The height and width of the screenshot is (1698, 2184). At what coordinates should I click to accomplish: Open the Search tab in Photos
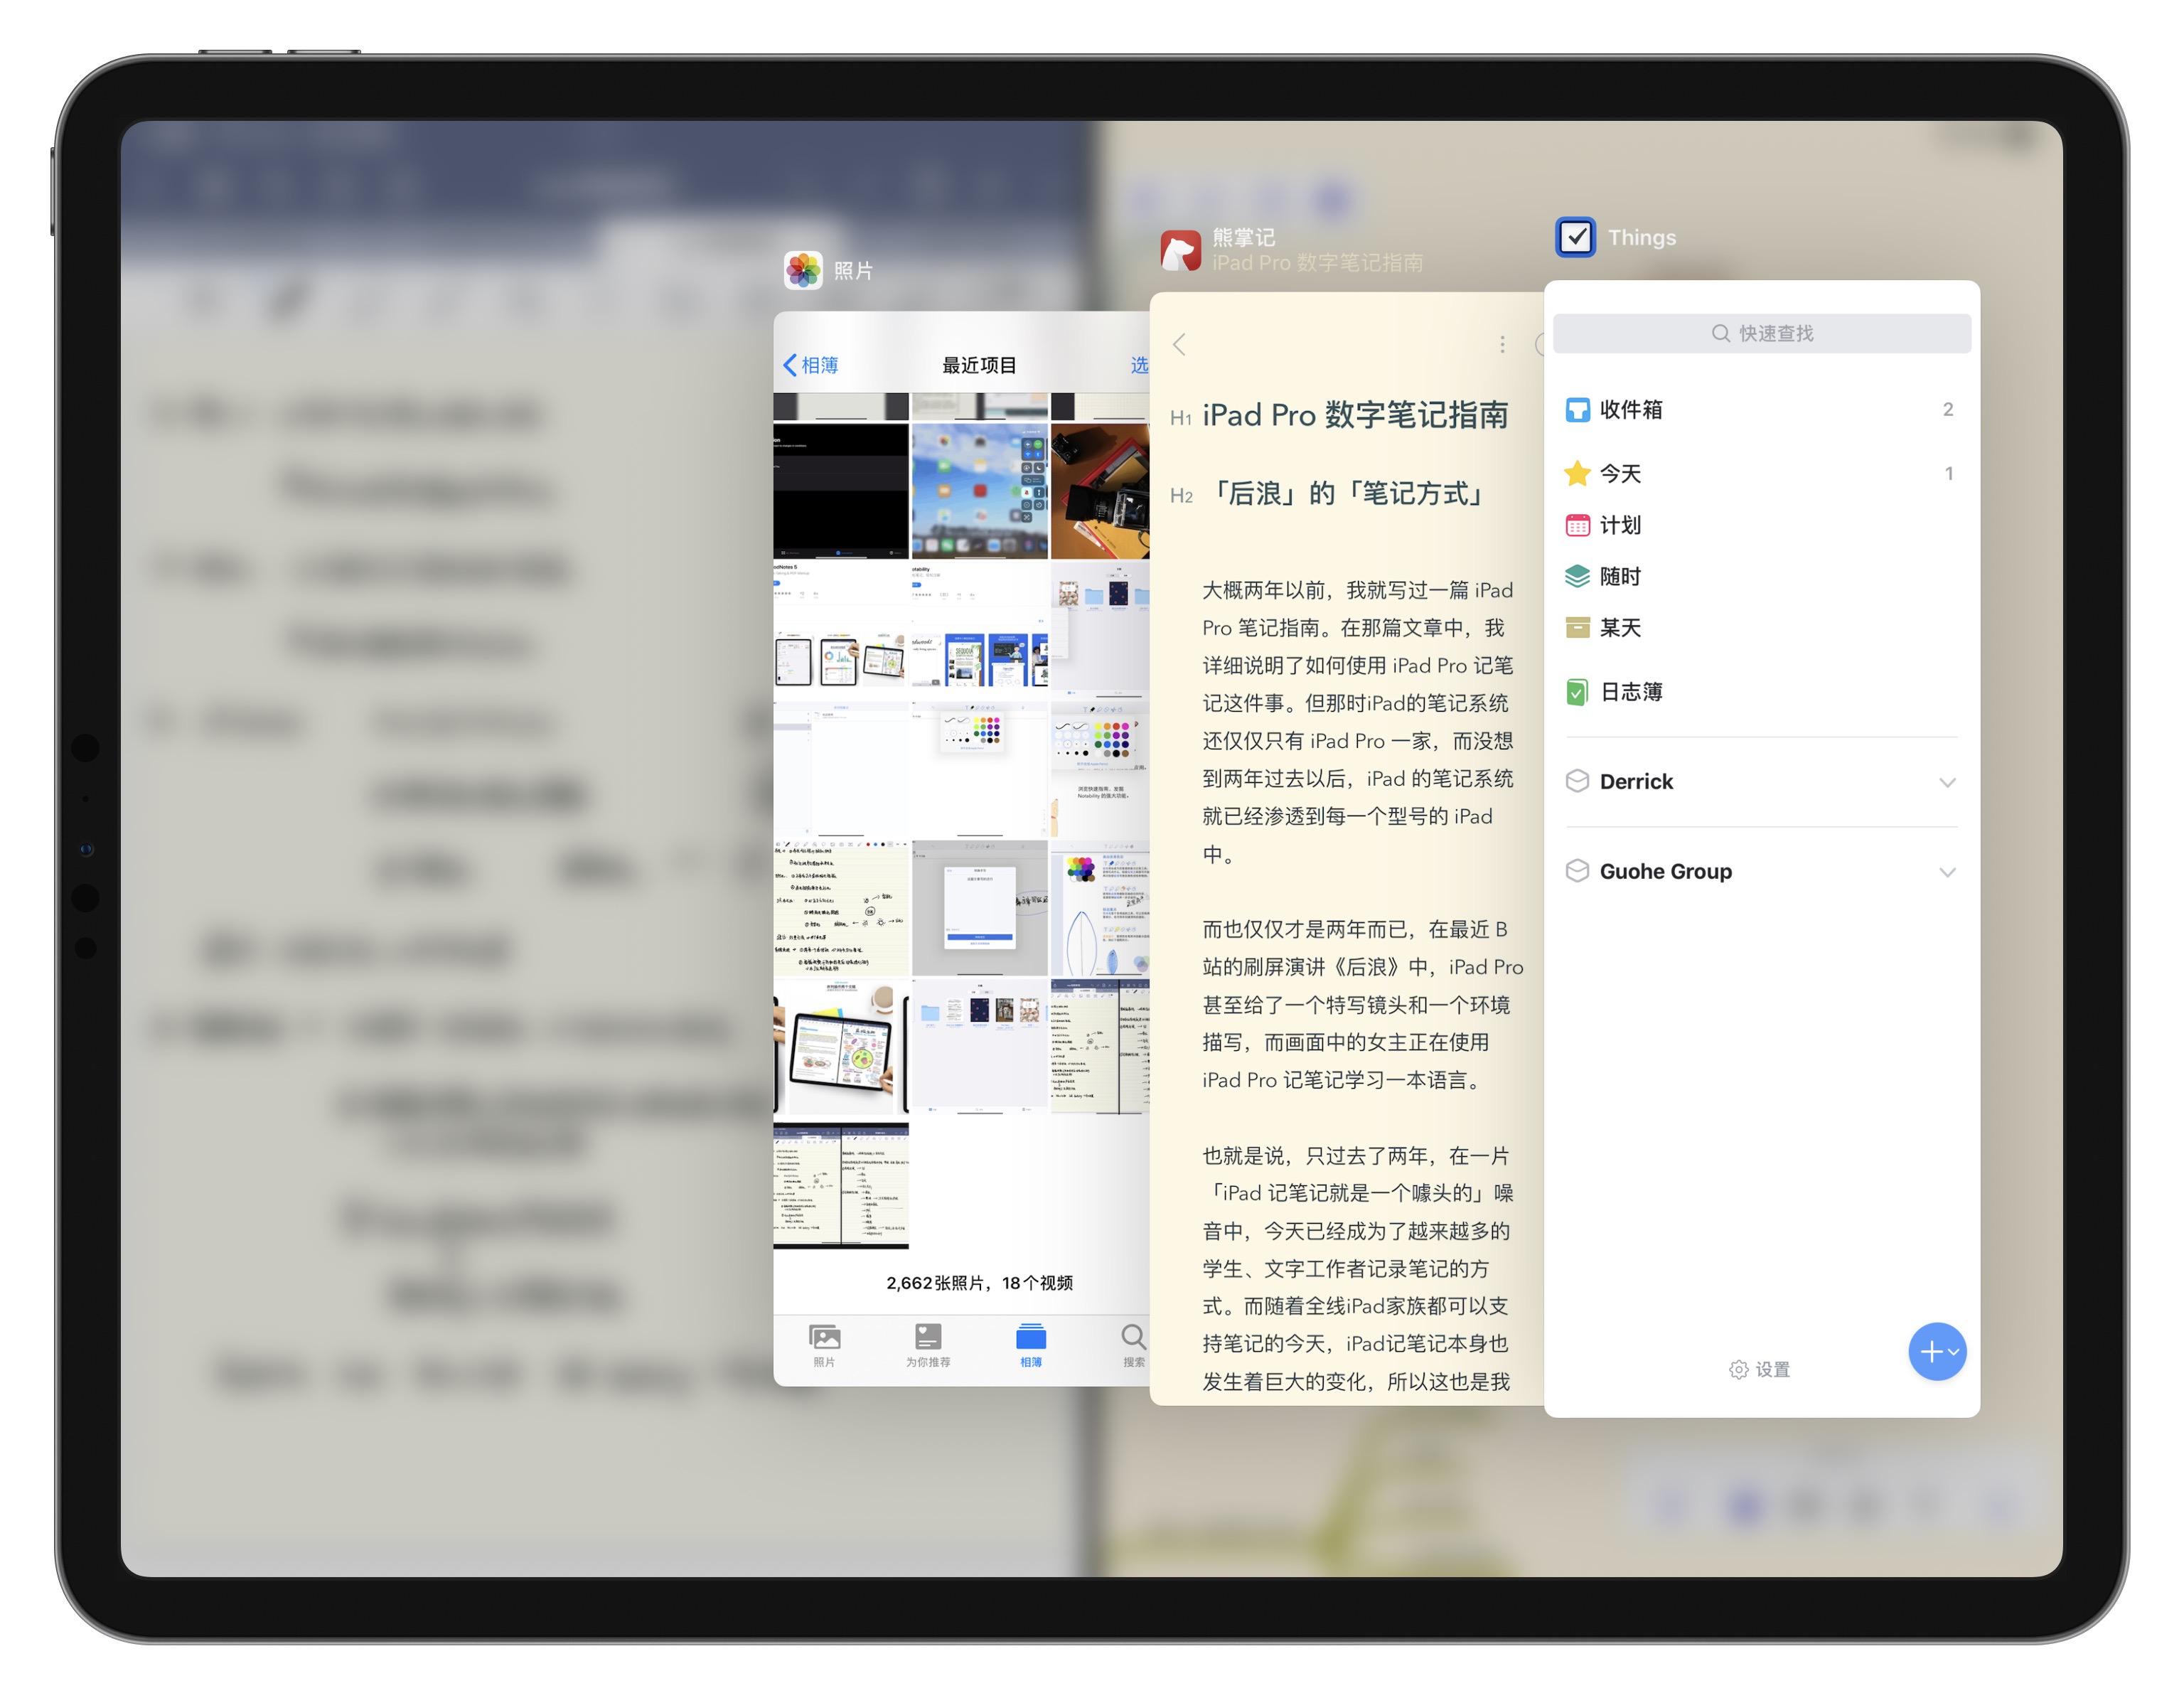pyautogui.click(x=1133, y=1345)
